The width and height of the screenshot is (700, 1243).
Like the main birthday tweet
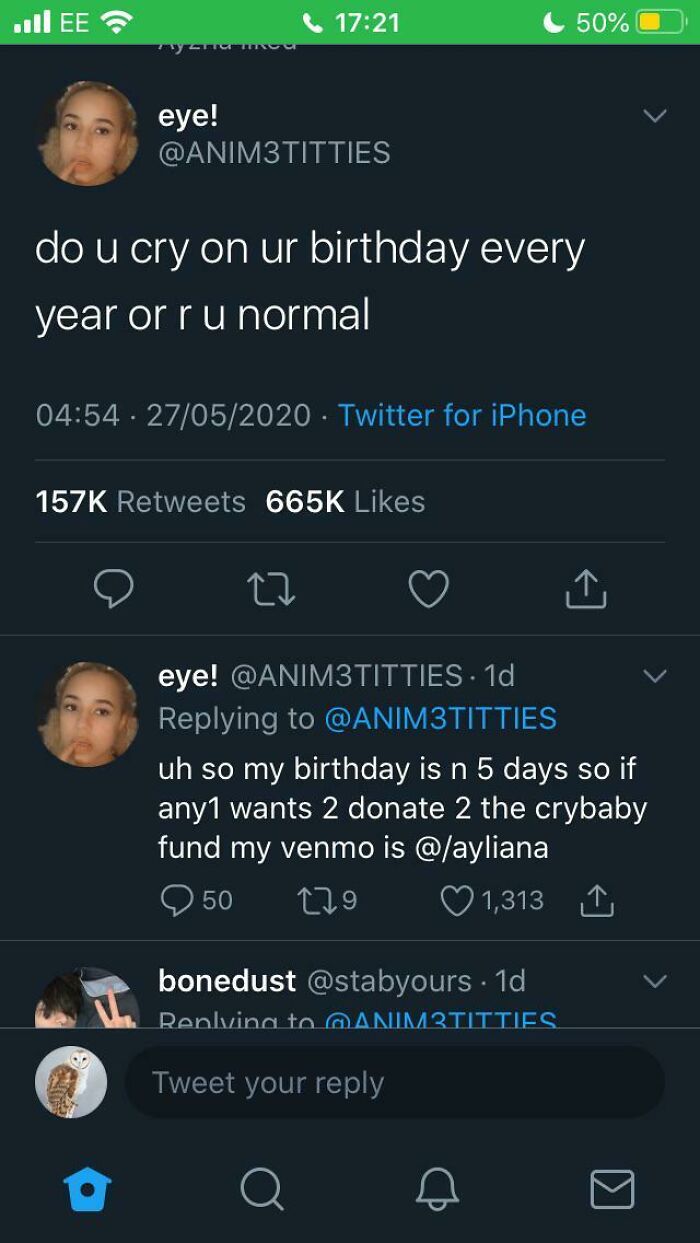click(429, 589)
